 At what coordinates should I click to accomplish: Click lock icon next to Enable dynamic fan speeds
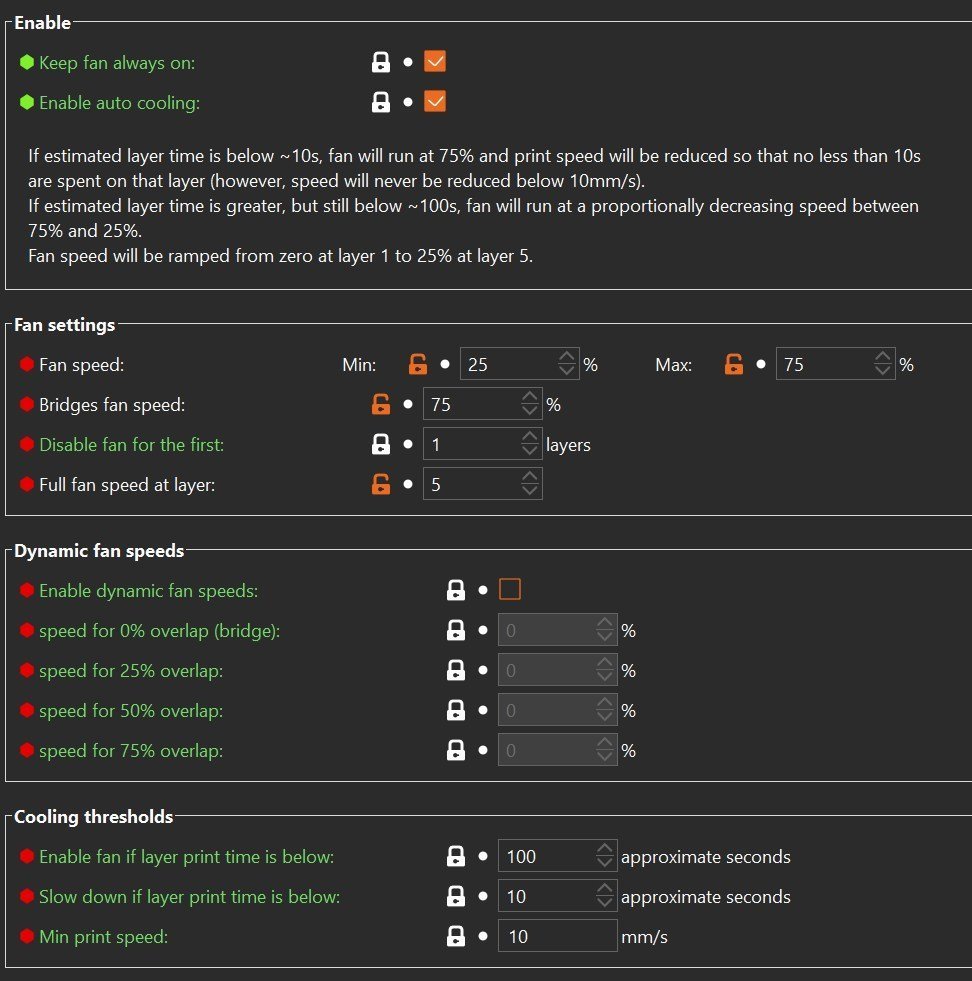(x=455, y=590)
